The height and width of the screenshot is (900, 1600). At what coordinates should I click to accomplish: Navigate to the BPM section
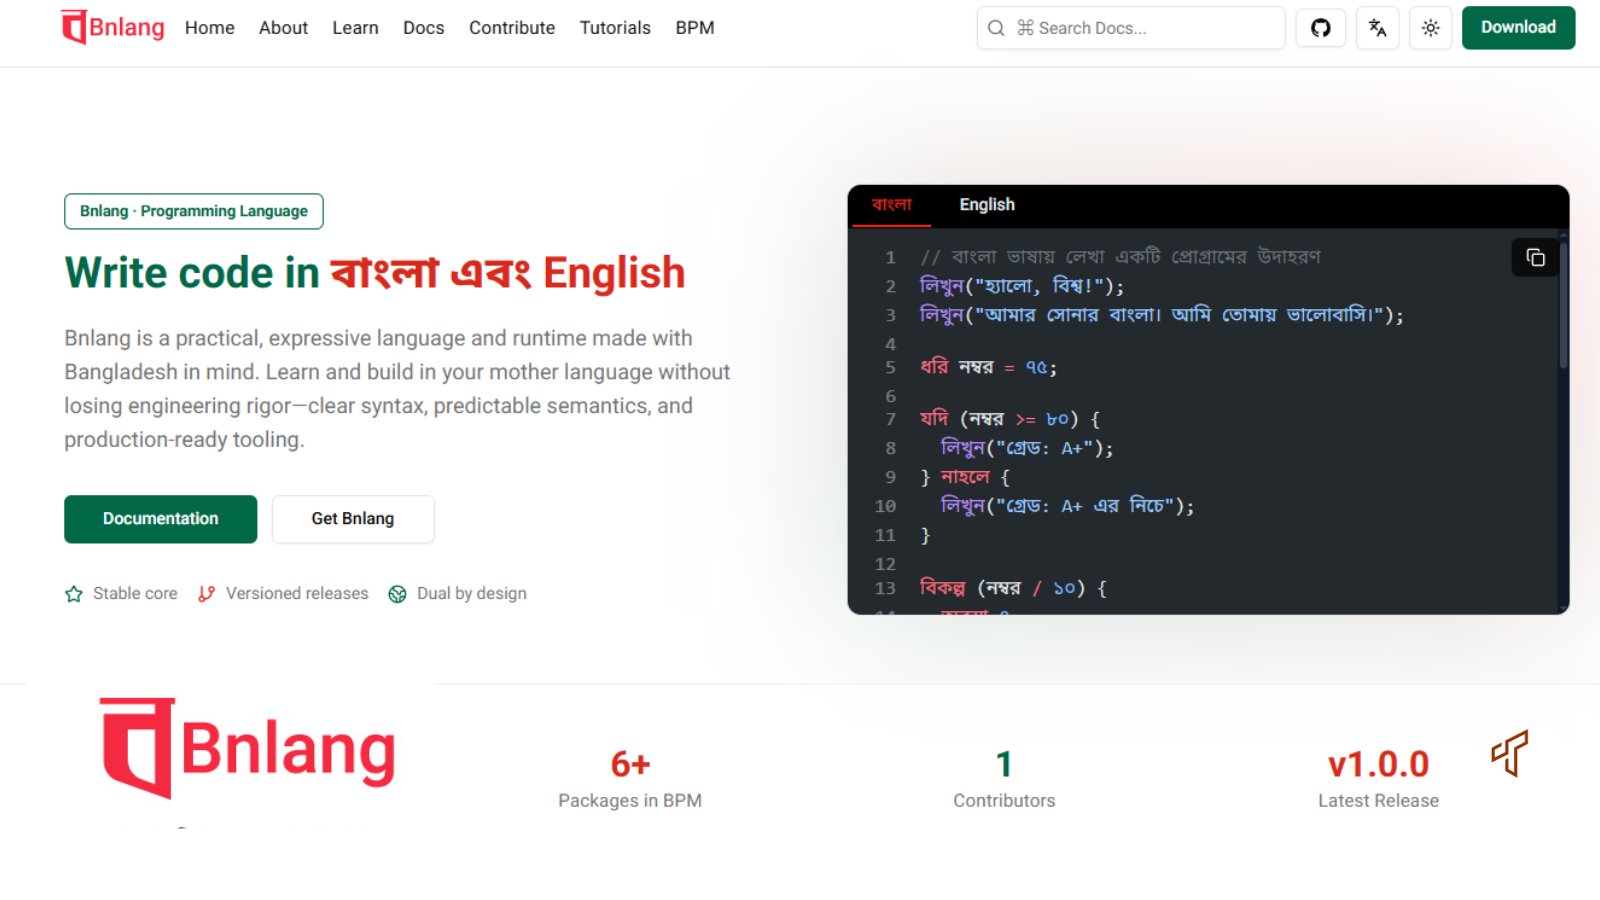694,28
